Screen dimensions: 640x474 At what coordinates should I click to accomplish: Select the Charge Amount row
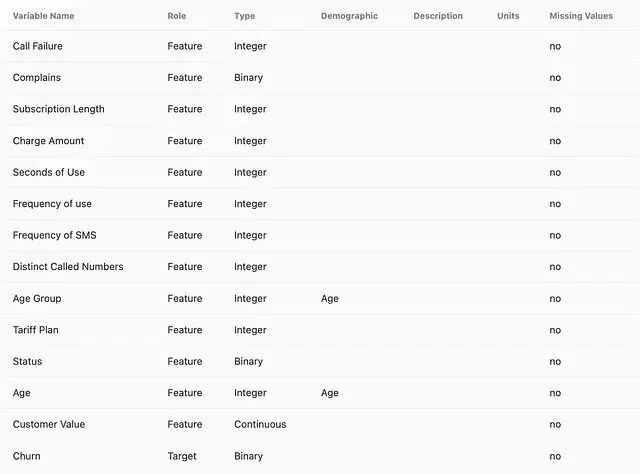tap(320, 141)
